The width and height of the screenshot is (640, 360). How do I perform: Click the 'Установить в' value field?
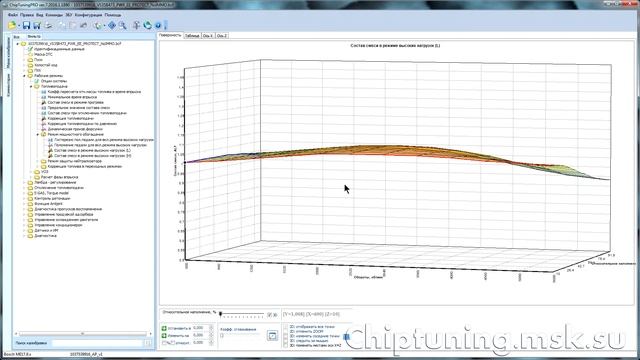point(200,328)
